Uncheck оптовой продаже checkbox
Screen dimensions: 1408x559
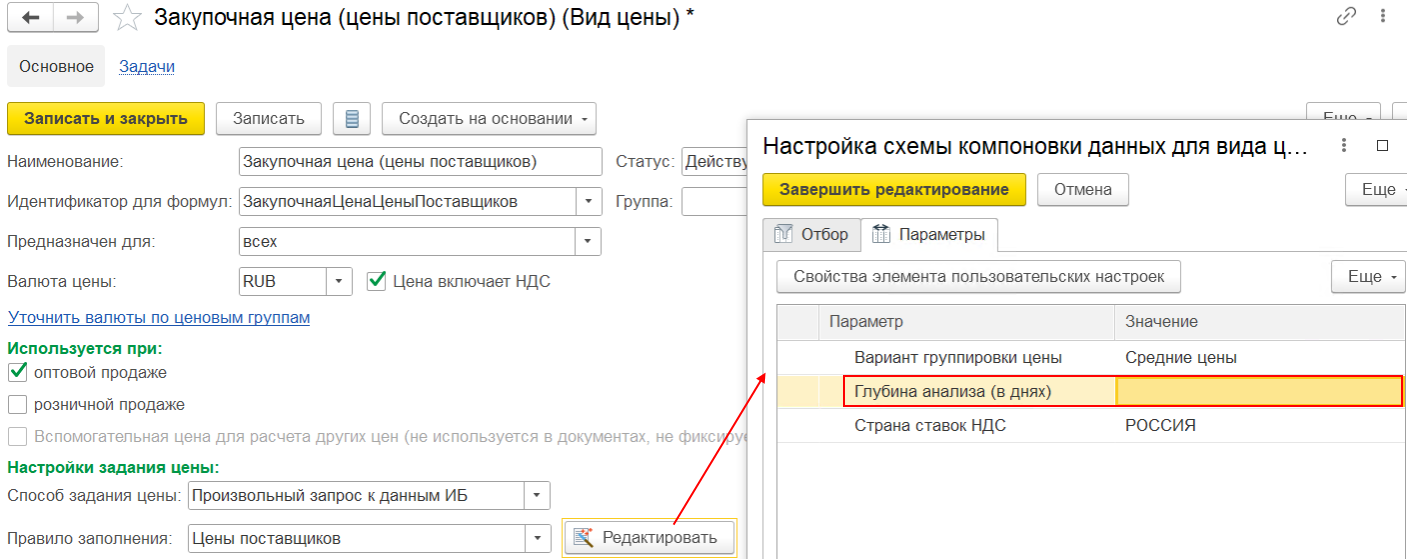point(17,372)
